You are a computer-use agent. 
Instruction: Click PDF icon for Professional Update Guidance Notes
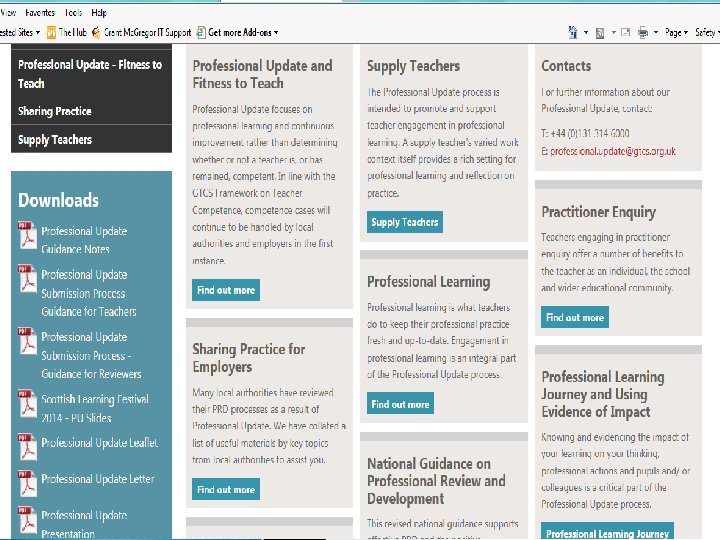point(28,235)
